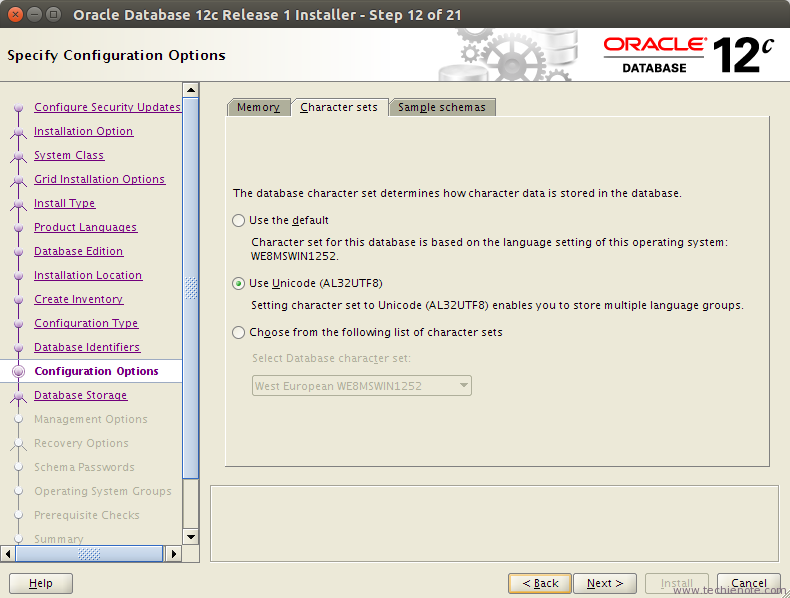This screenshot has height=598, width=790.
Task: Click the System Class step bullet
Action: pyautogui.click(x=19, y=155)
